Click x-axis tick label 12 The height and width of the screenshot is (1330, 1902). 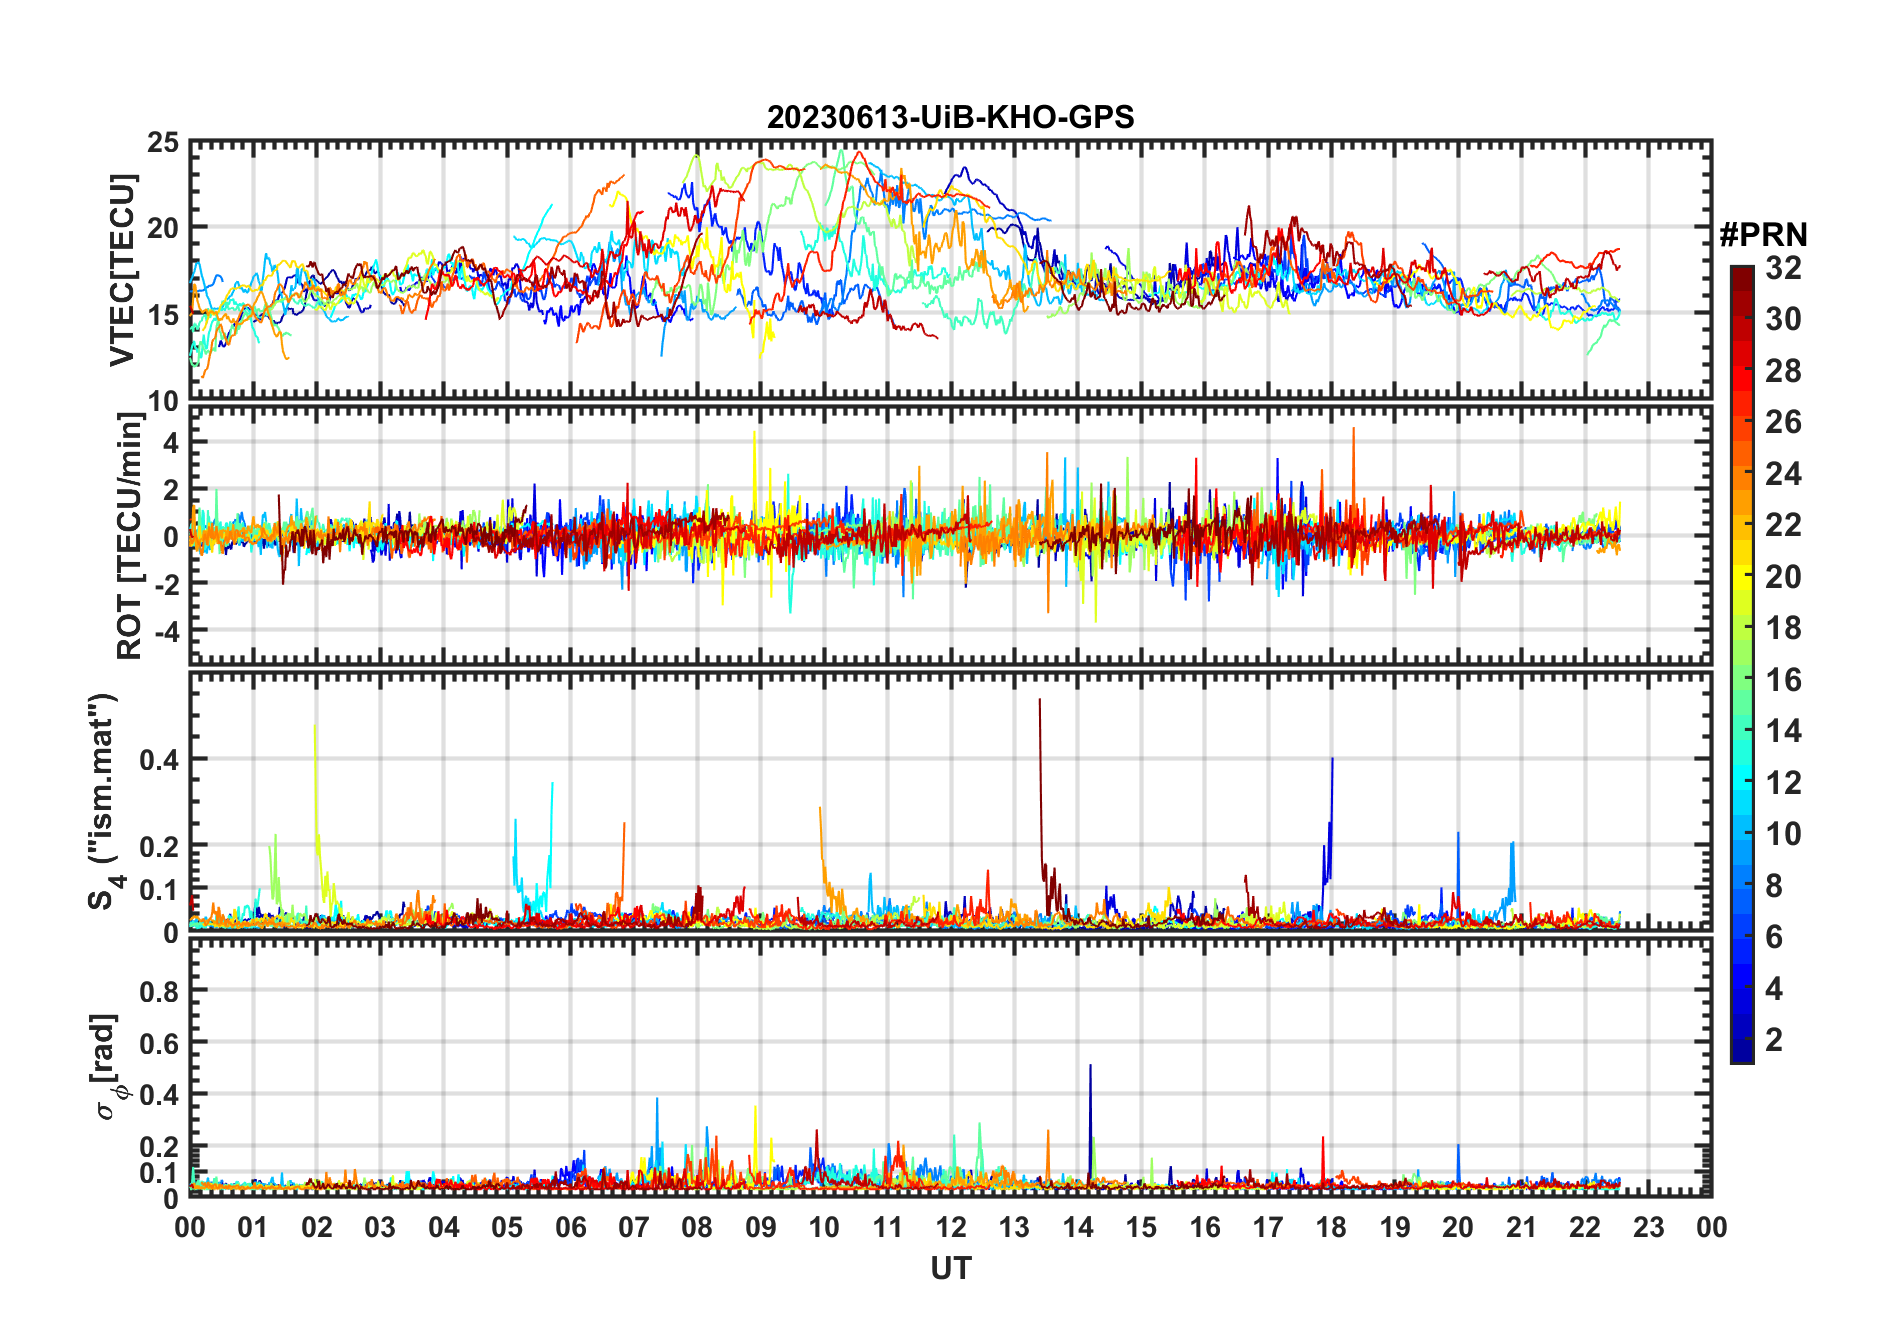(x=950, y=1227)
